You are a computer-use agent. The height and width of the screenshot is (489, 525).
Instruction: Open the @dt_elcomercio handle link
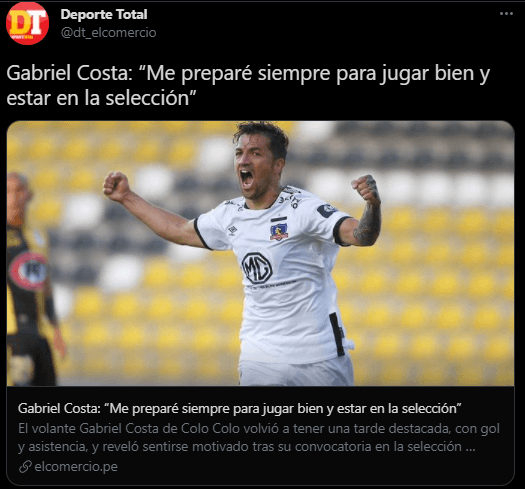point(108,32)
